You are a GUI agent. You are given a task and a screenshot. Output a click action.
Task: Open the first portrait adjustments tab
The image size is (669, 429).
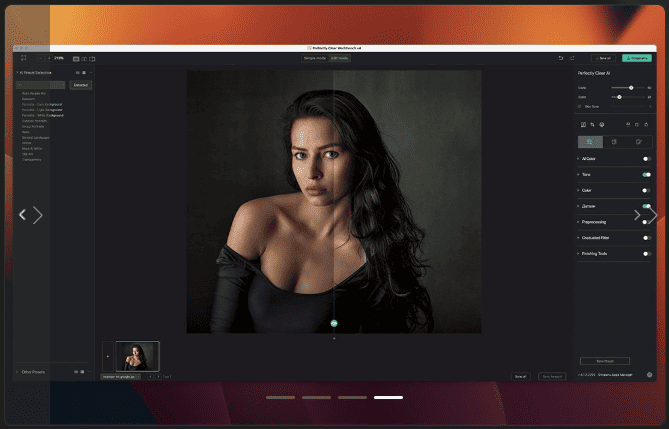click(x=590, y=142)
